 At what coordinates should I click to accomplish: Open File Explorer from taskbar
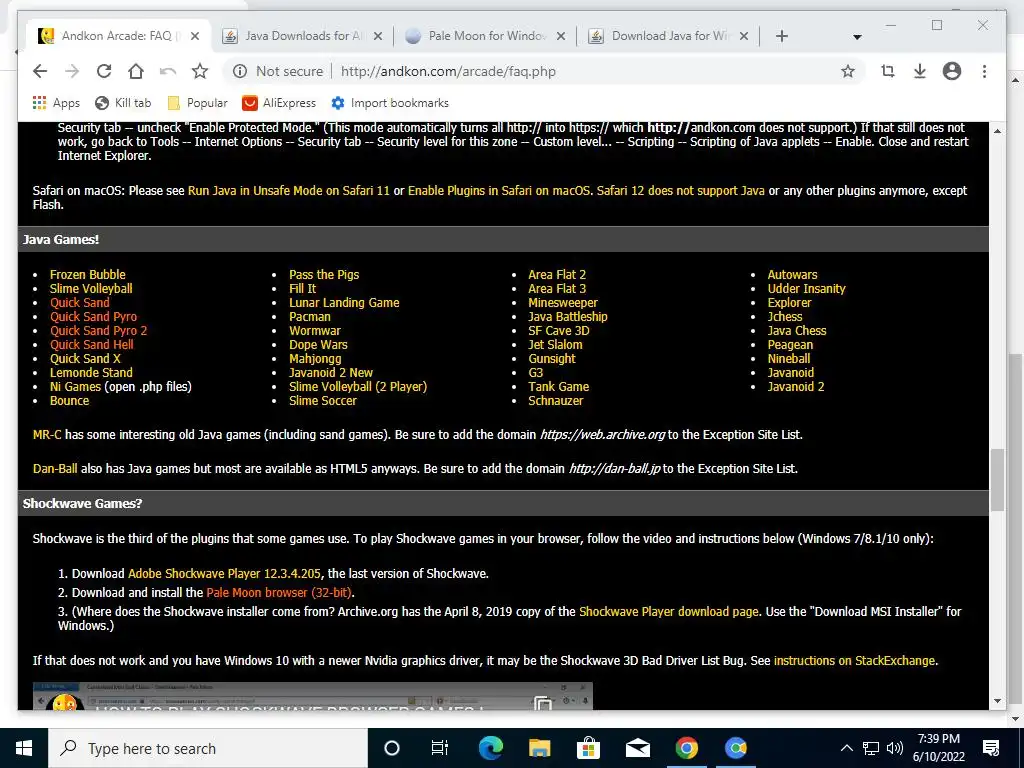pyautogui.click(x=539, y=748)
